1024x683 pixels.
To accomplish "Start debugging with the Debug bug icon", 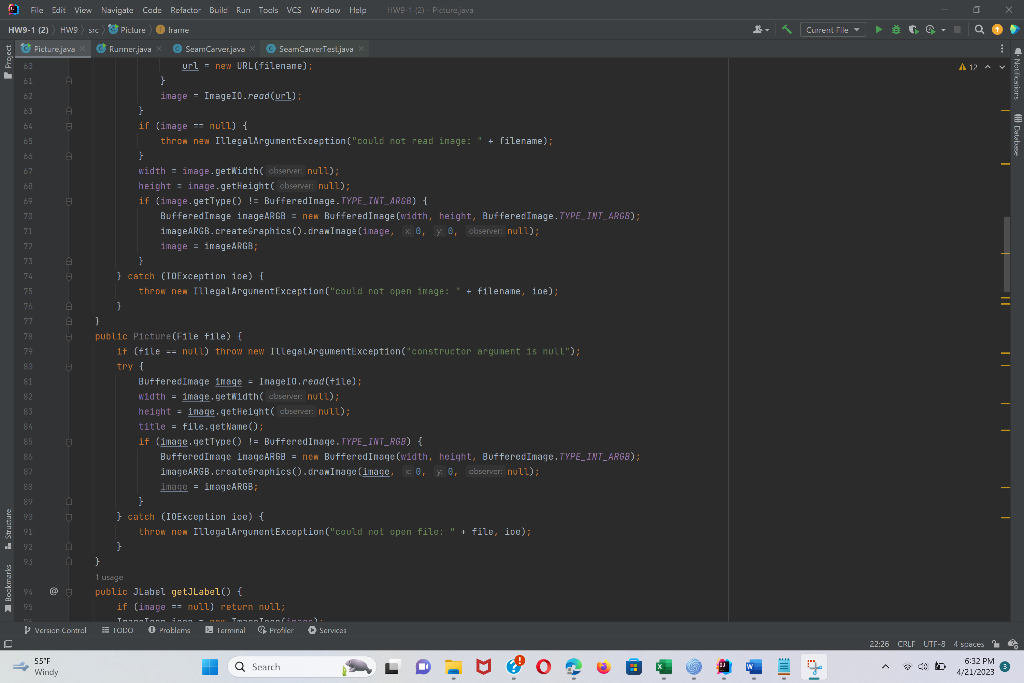I will (x=896, y=30).
